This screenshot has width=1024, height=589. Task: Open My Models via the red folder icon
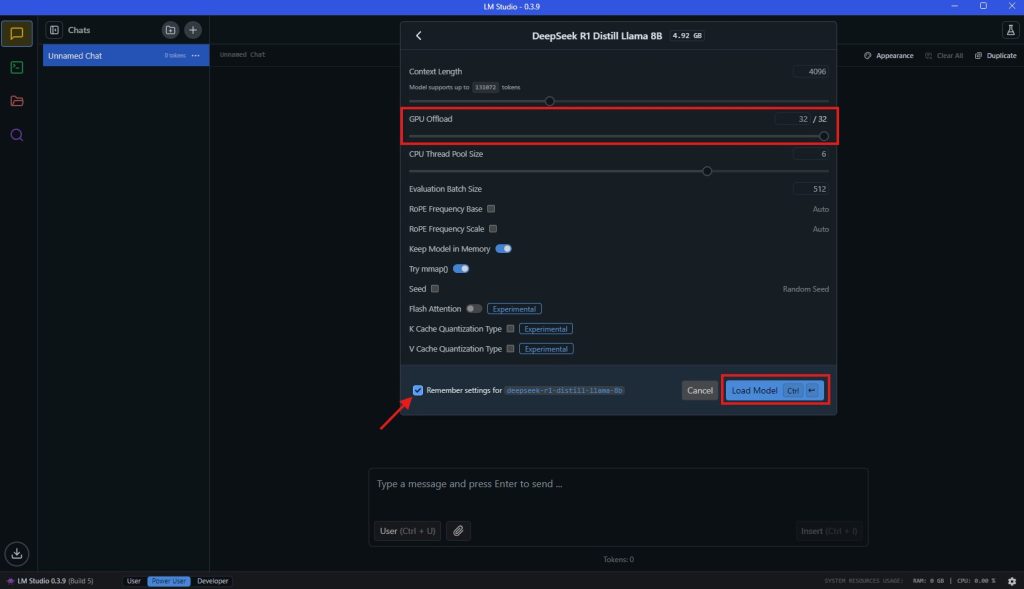pos(16,100)
